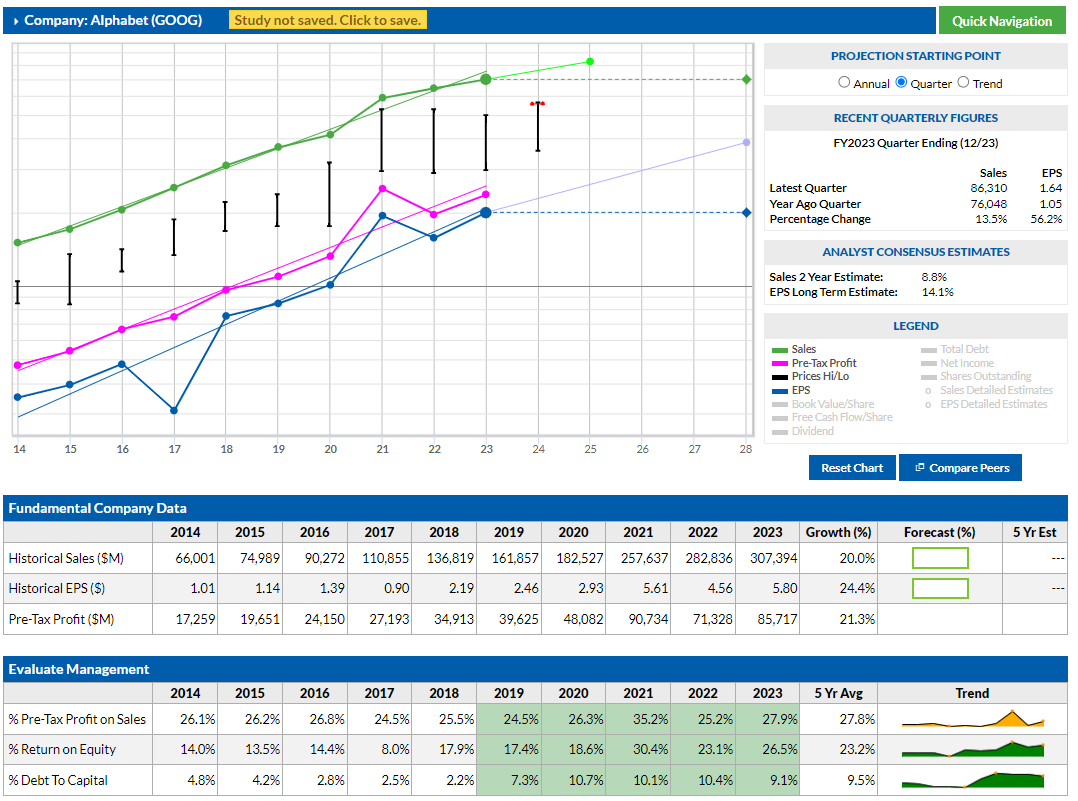Enable Dividend series in legend
The height and width of the screenshot is (801, 1078).
[x=803, y=431]
